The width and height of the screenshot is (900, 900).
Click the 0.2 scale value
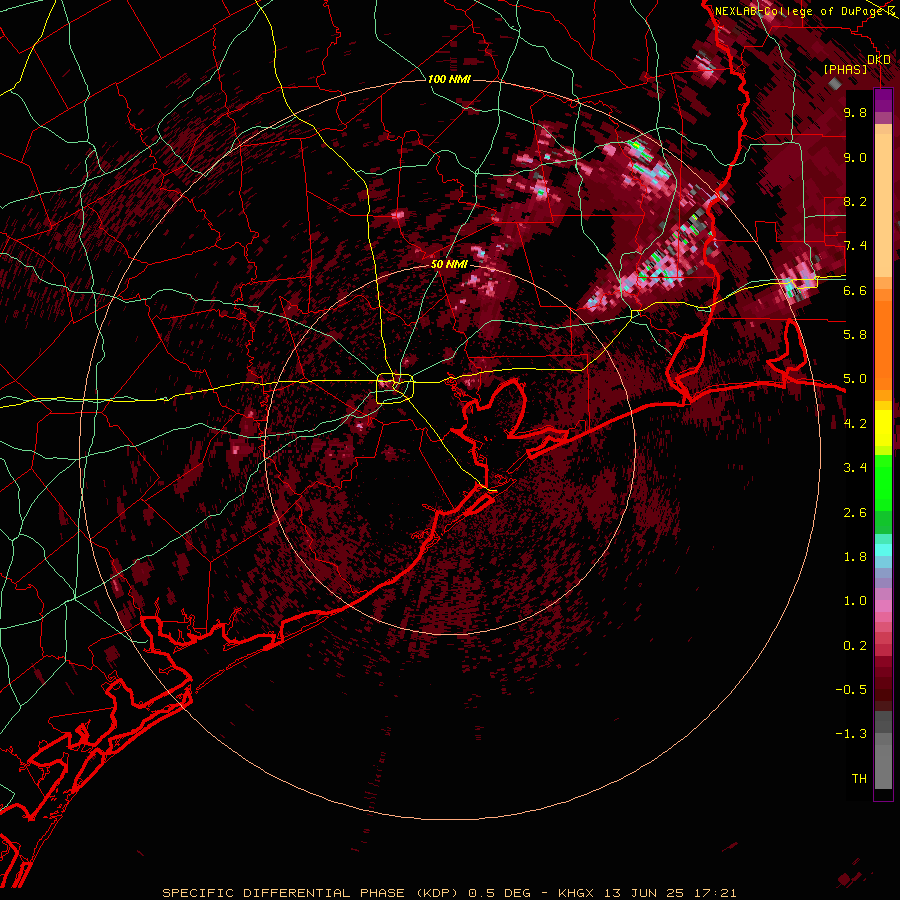855,646
